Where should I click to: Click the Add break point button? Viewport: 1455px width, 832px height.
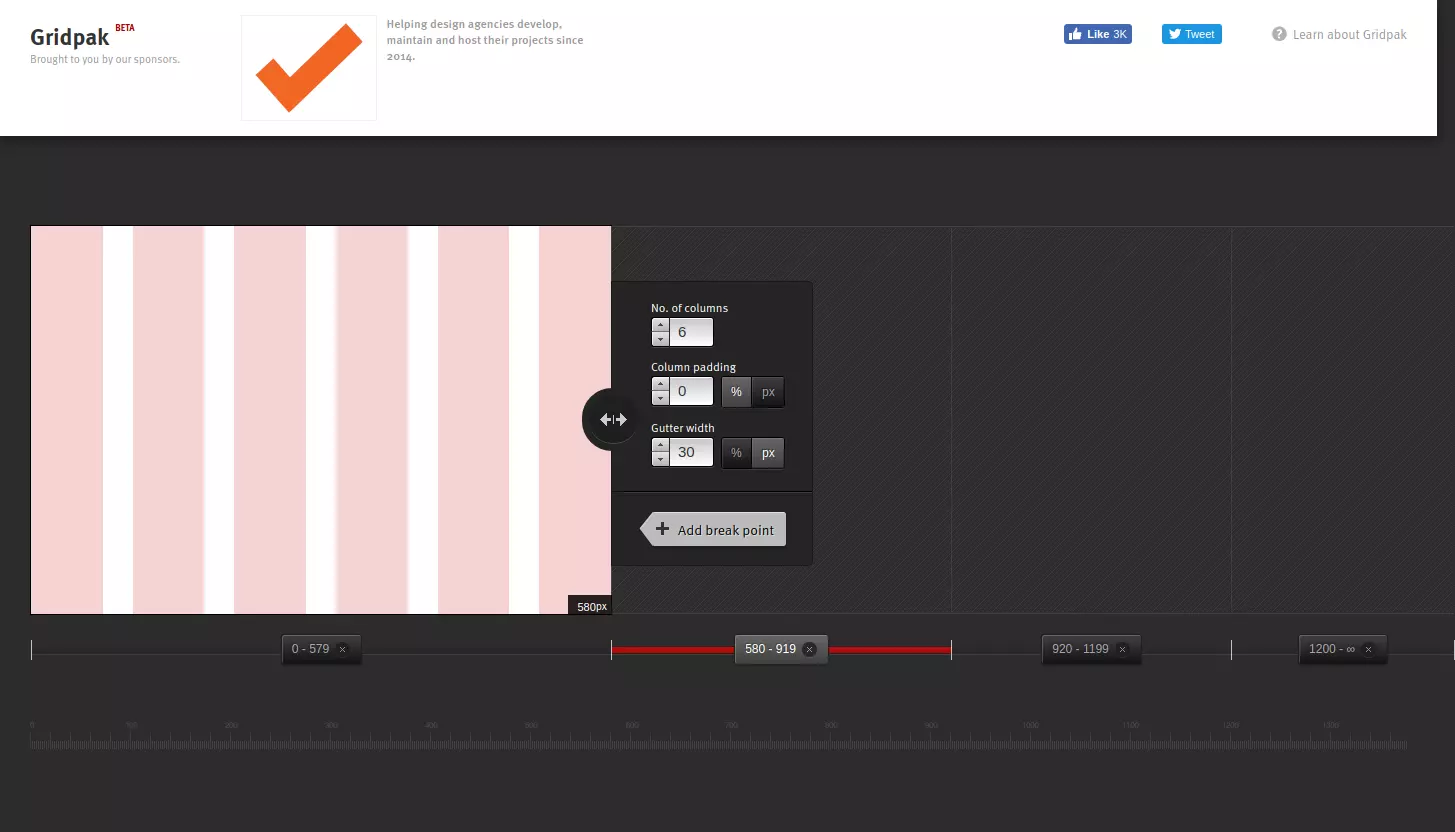[714, 530]
